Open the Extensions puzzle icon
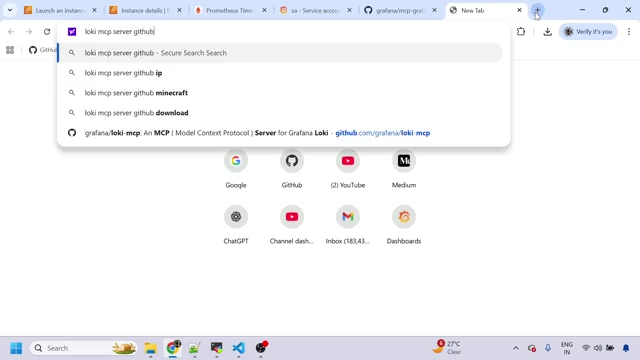Image resolution: width=640 pixels, height=360 pixels. tap(521, 31)
